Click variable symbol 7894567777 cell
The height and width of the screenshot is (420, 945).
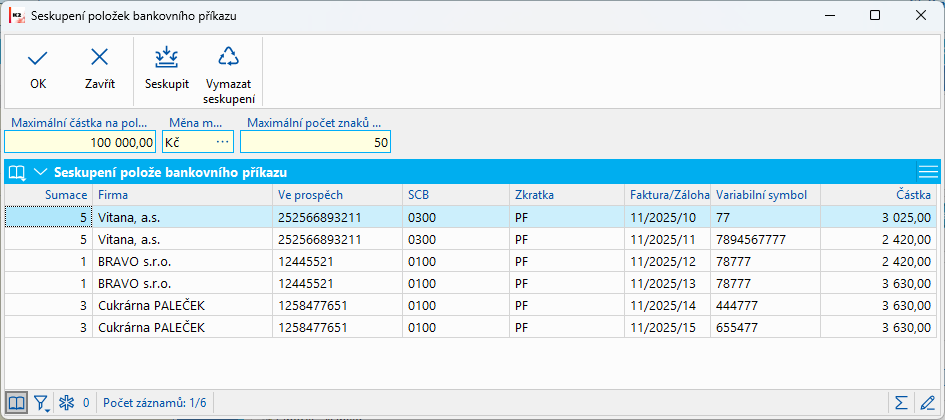click(x=765, y=239)
